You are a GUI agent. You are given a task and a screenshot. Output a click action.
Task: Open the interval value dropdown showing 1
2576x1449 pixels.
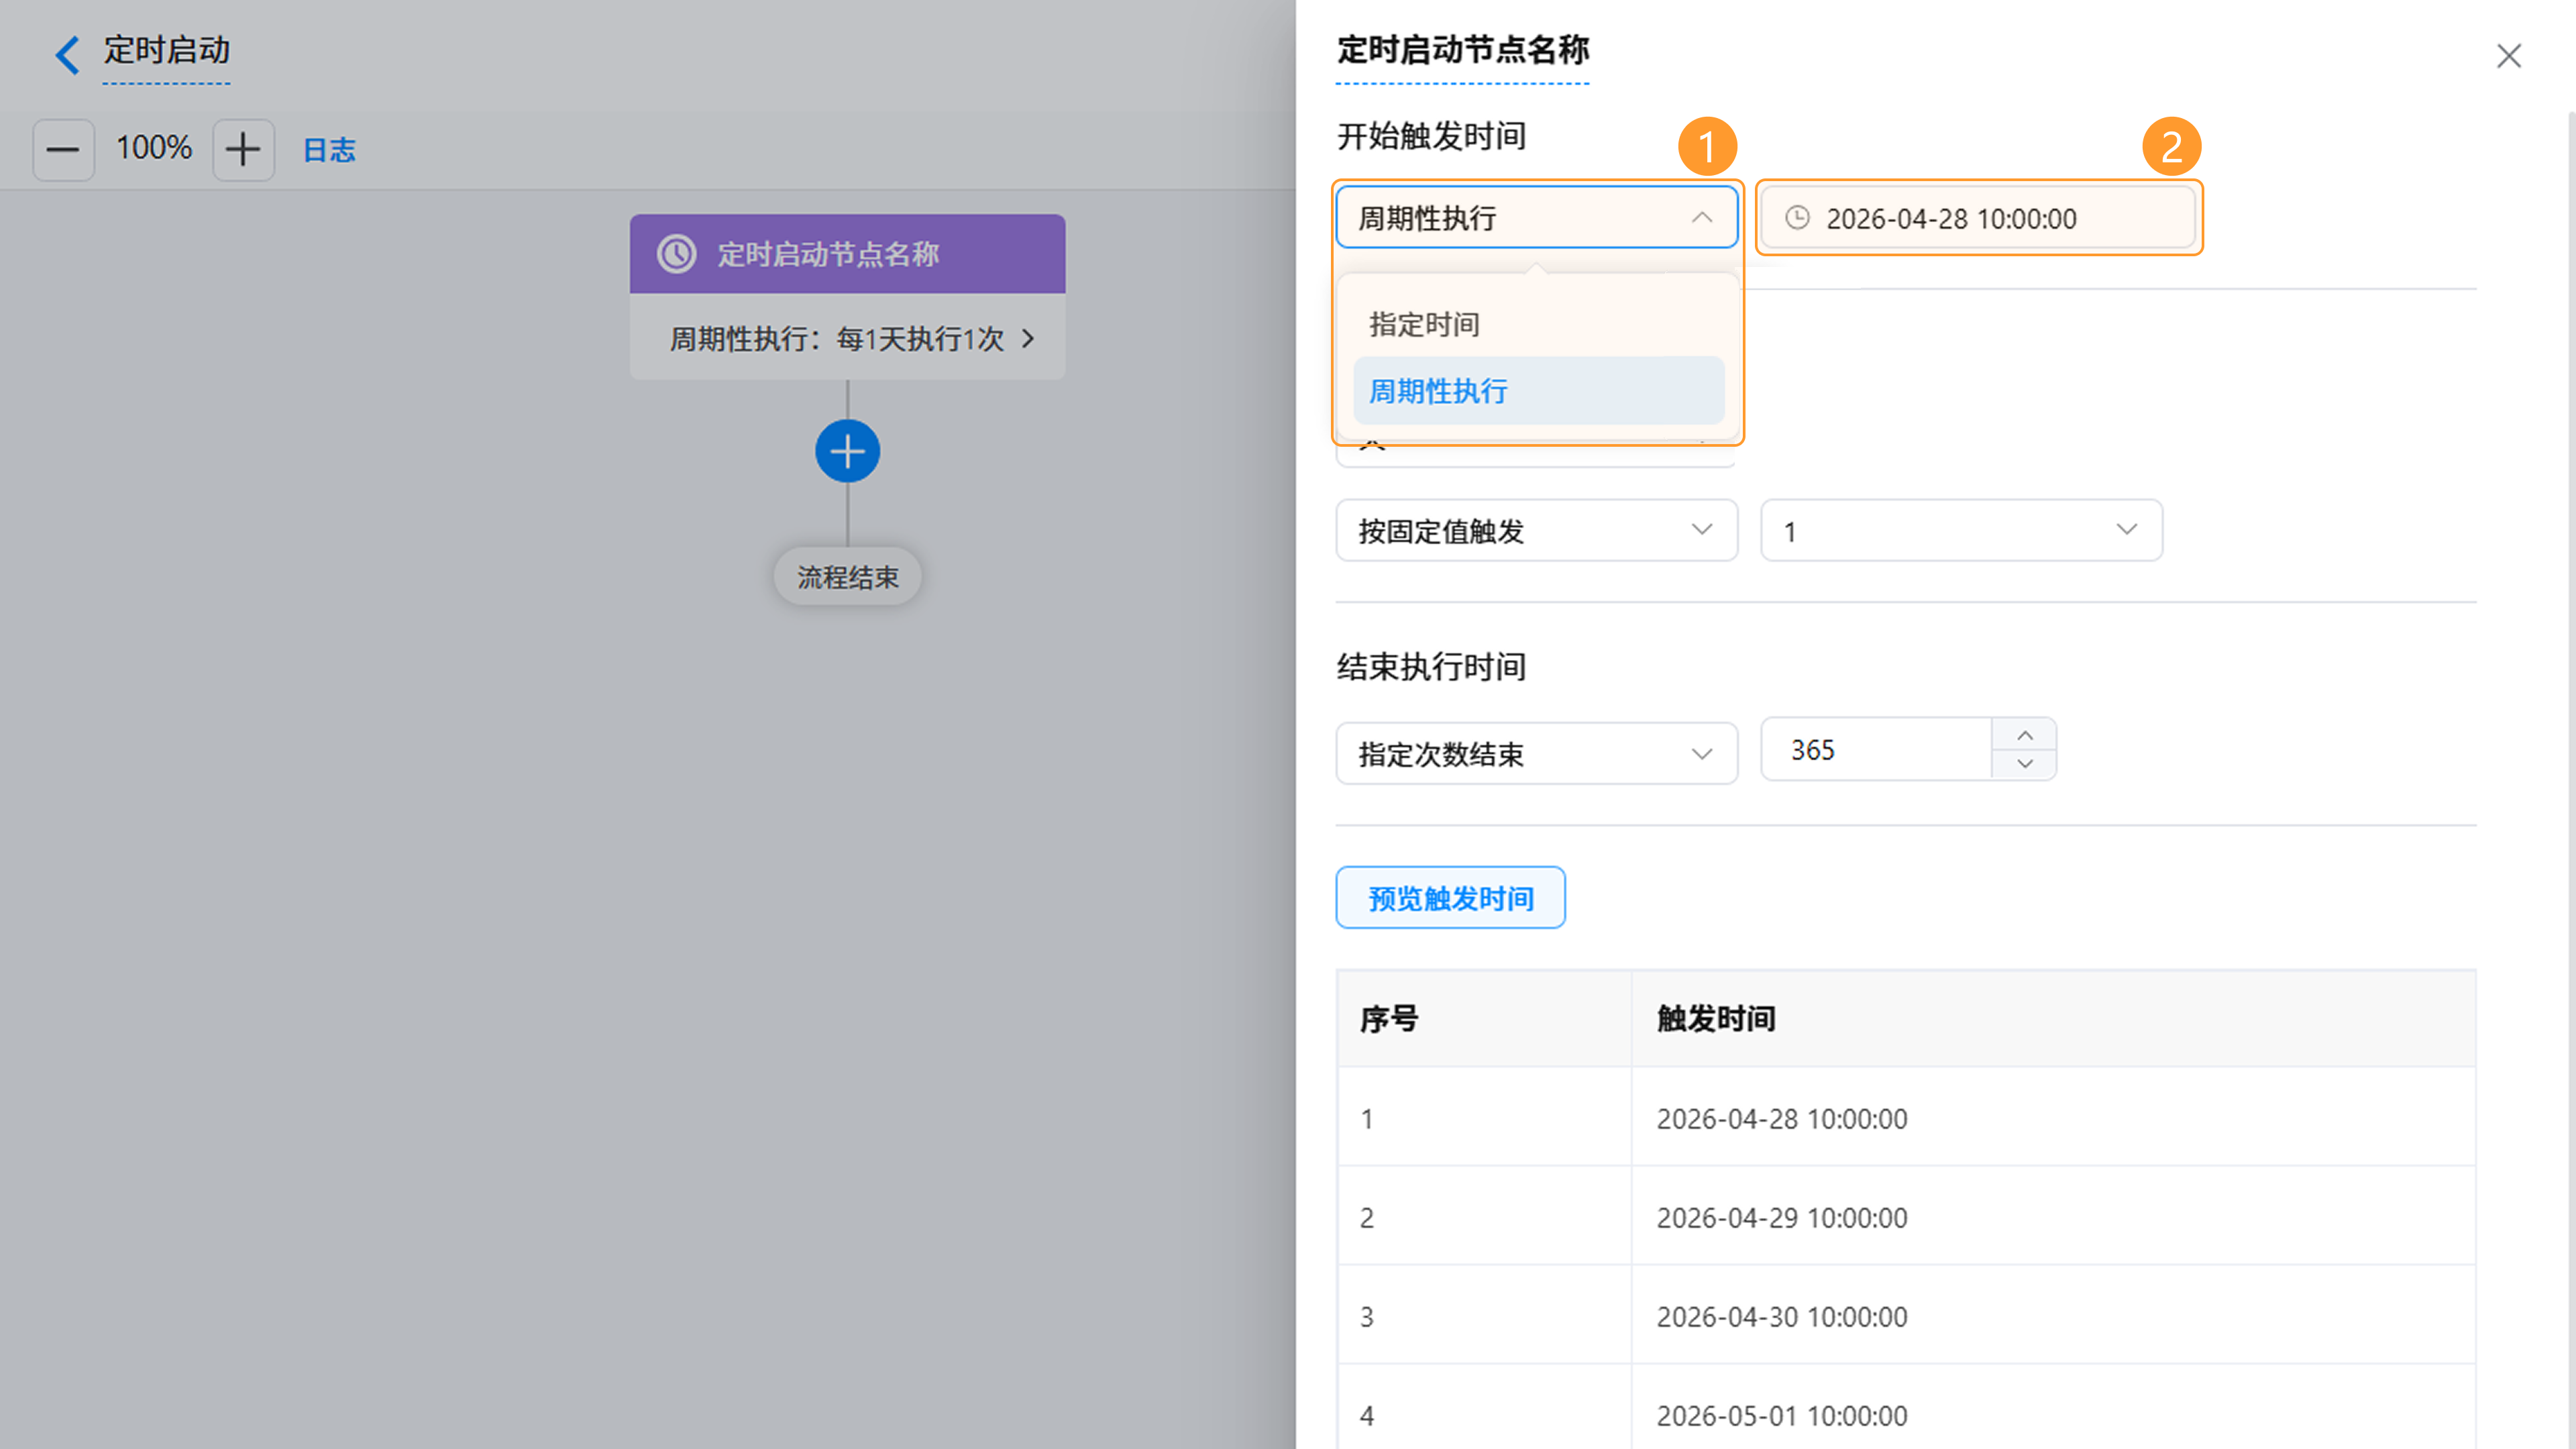(x=1961, y=530)
